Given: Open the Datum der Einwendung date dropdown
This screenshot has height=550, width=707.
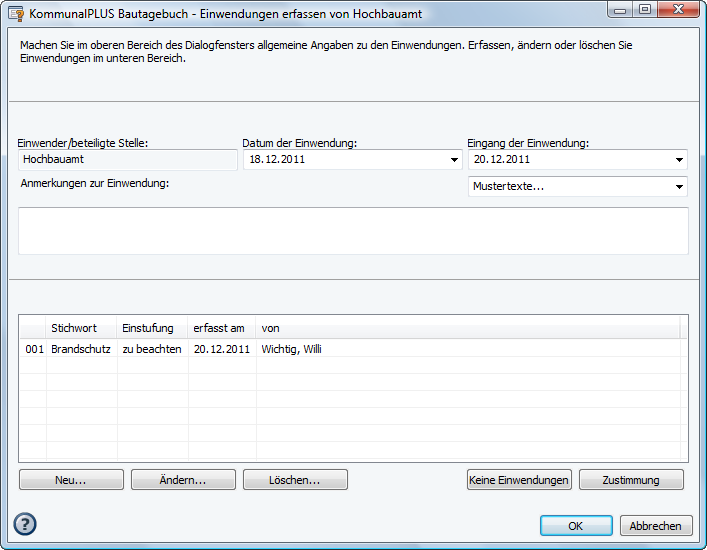Looking at the screenshot, I should point(454,160).
